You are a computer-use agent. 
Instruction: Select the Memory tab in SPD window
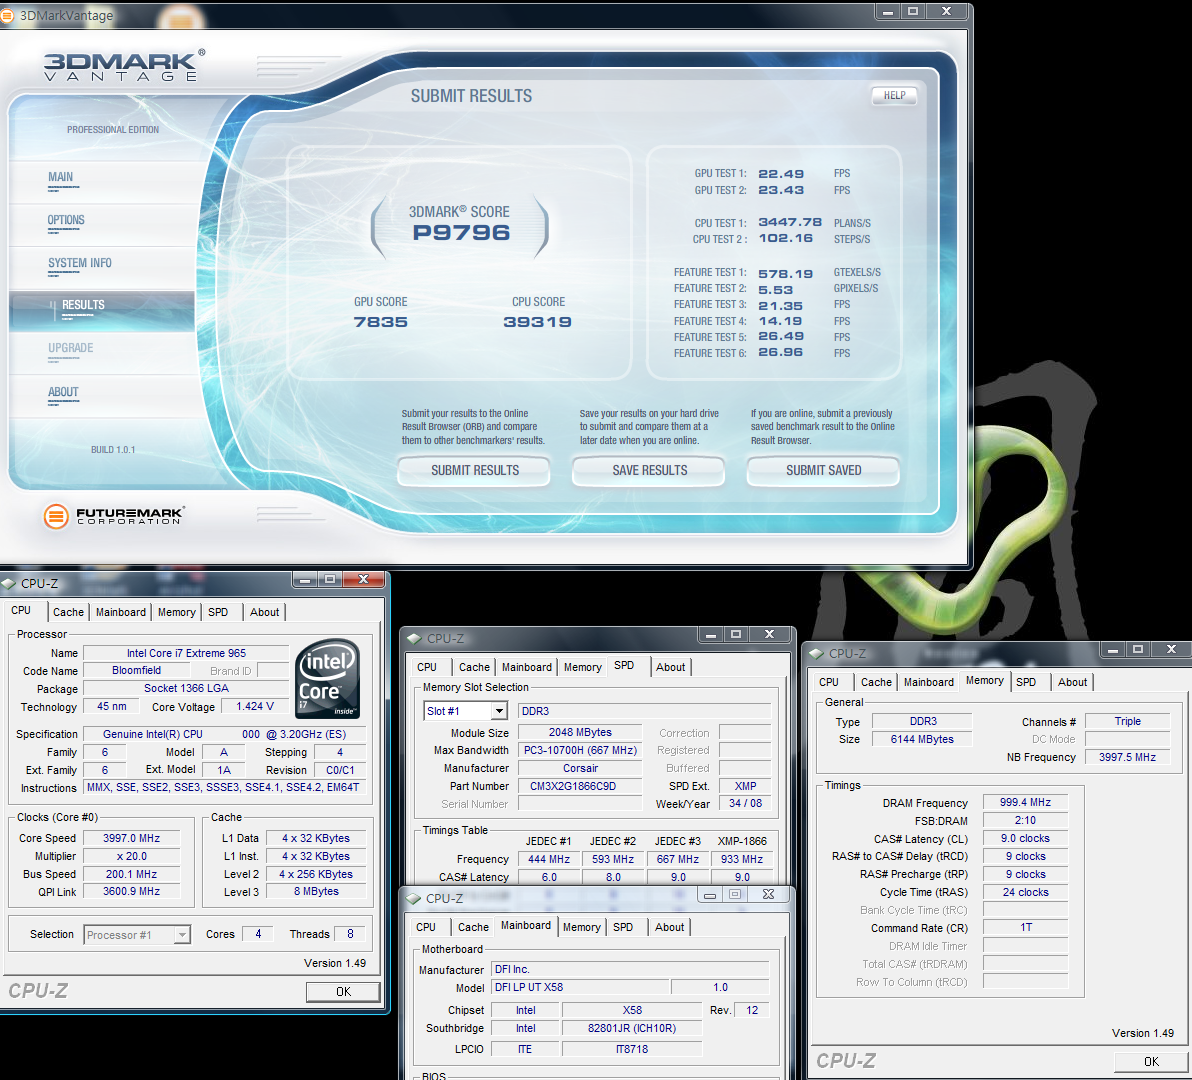(x=582, y=667)
